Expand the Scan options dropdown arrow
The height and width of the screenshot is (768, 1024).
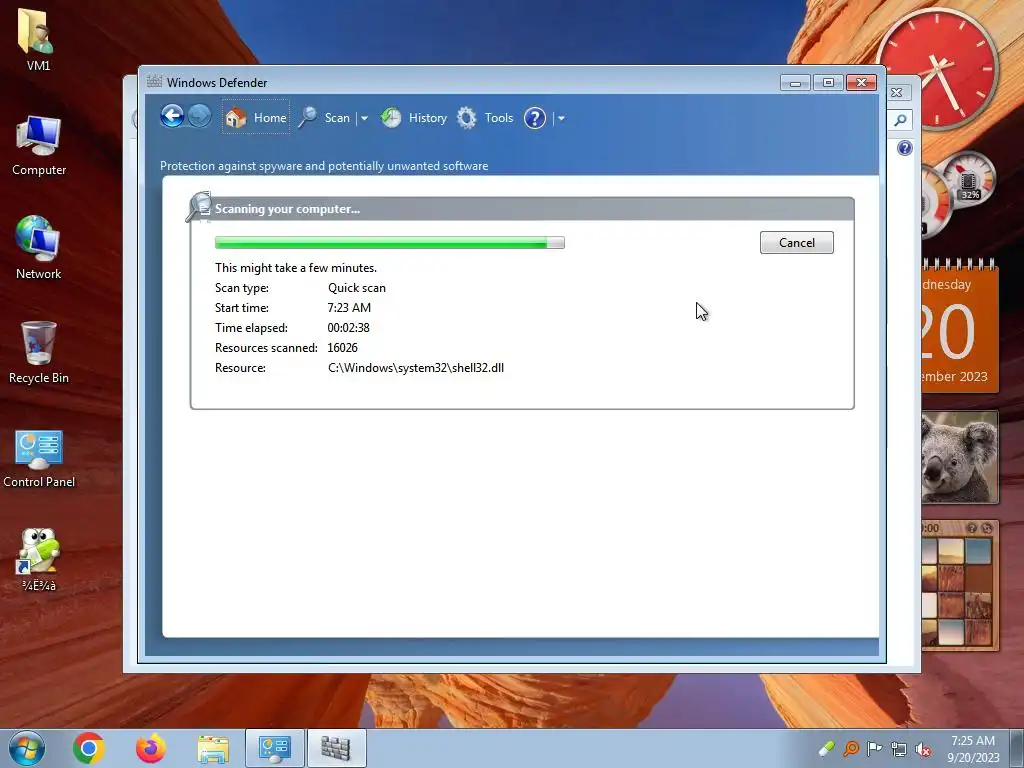[364, 118]
